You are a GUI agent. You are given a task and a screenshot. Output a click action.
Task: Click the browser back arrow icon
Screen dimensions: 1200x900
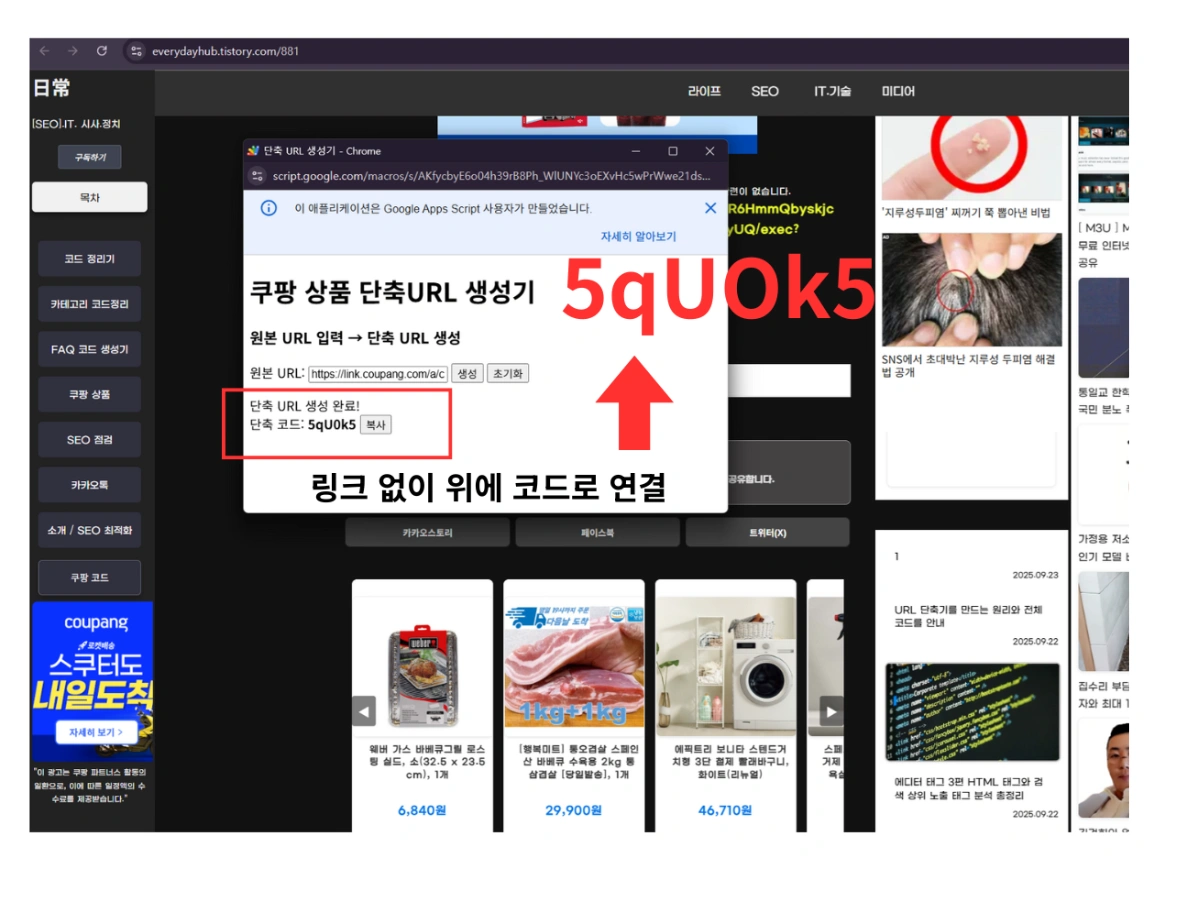[x=43, y=51]
